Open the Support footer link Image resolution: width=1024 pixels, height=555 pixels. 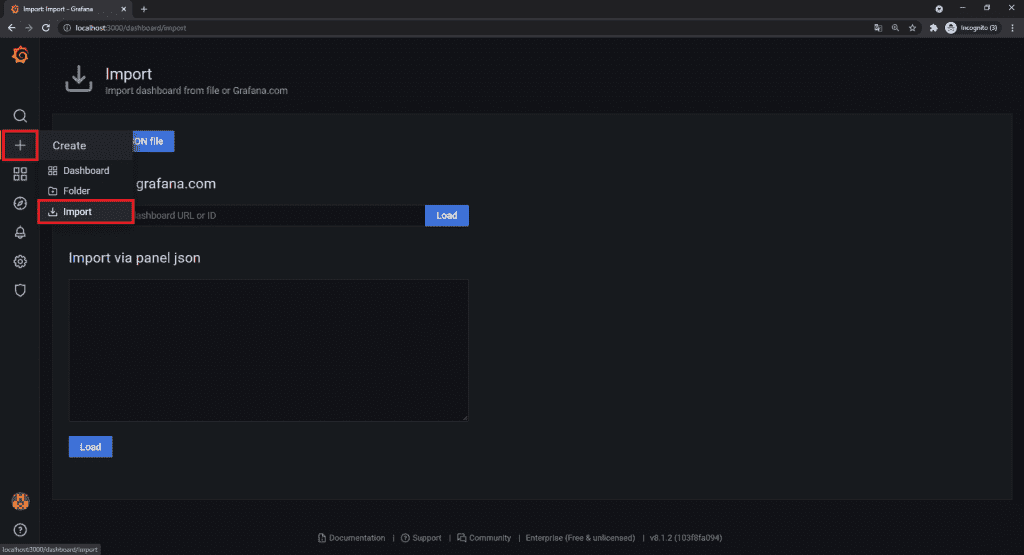point(421,538)
